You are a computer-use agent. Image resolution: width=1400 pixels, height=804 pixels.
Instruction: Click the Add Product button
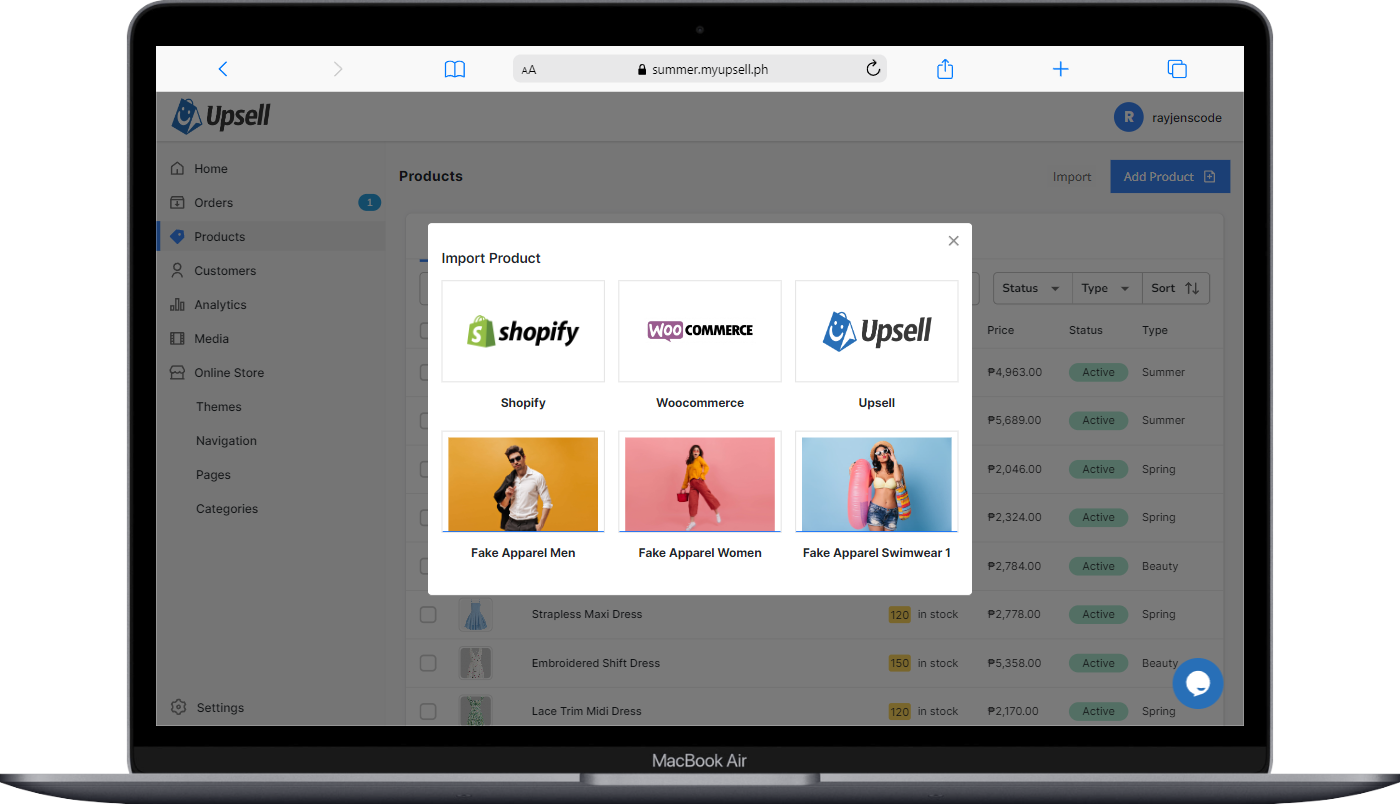(1170, 177)
